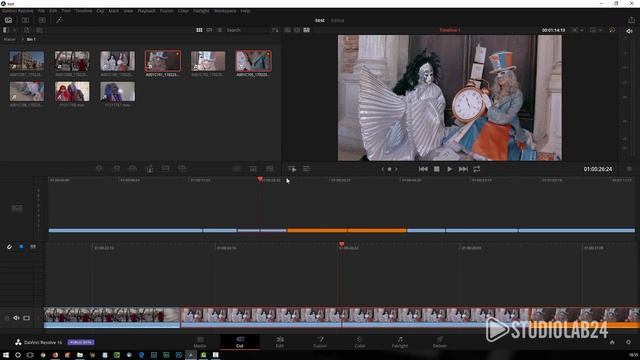
Task: Open the File menu
Action: 41,11
